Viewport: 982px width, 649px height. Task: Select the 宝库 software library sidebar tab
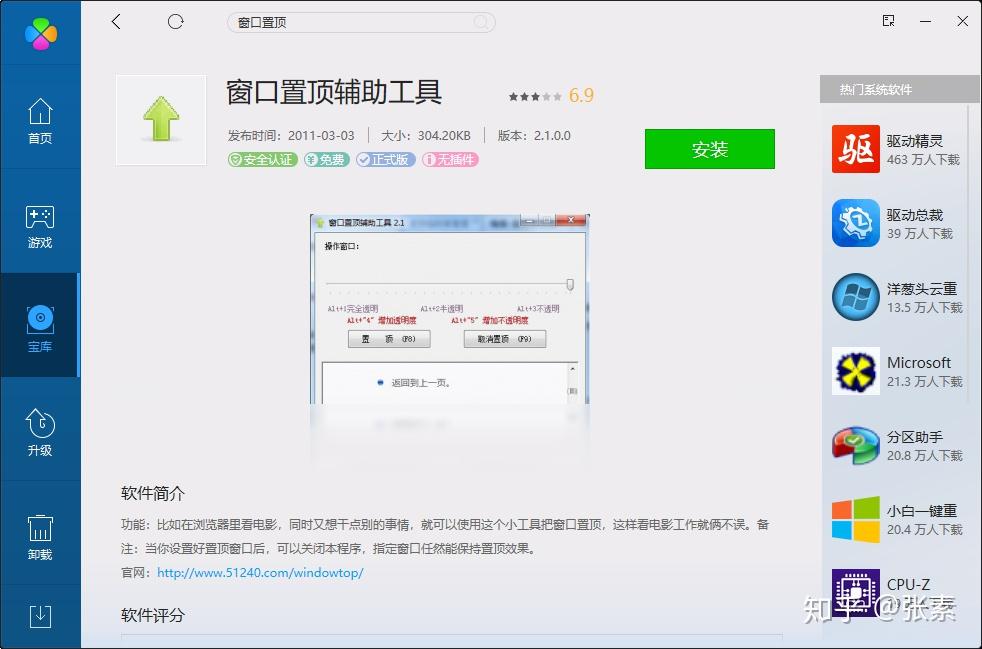tap(40, 328)
